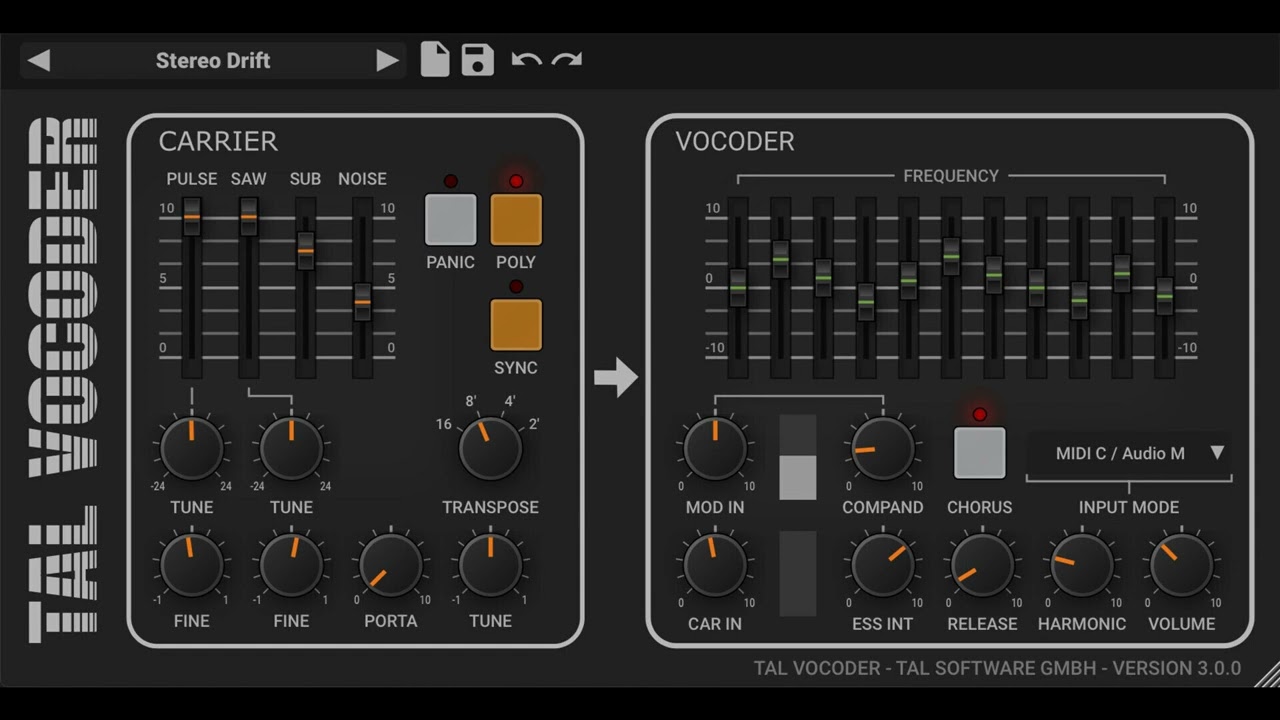Image resolution: width=1280 pixels, height=720 pixels.
Task: Click the PORTA knob
Action: (x=390, y=565)
